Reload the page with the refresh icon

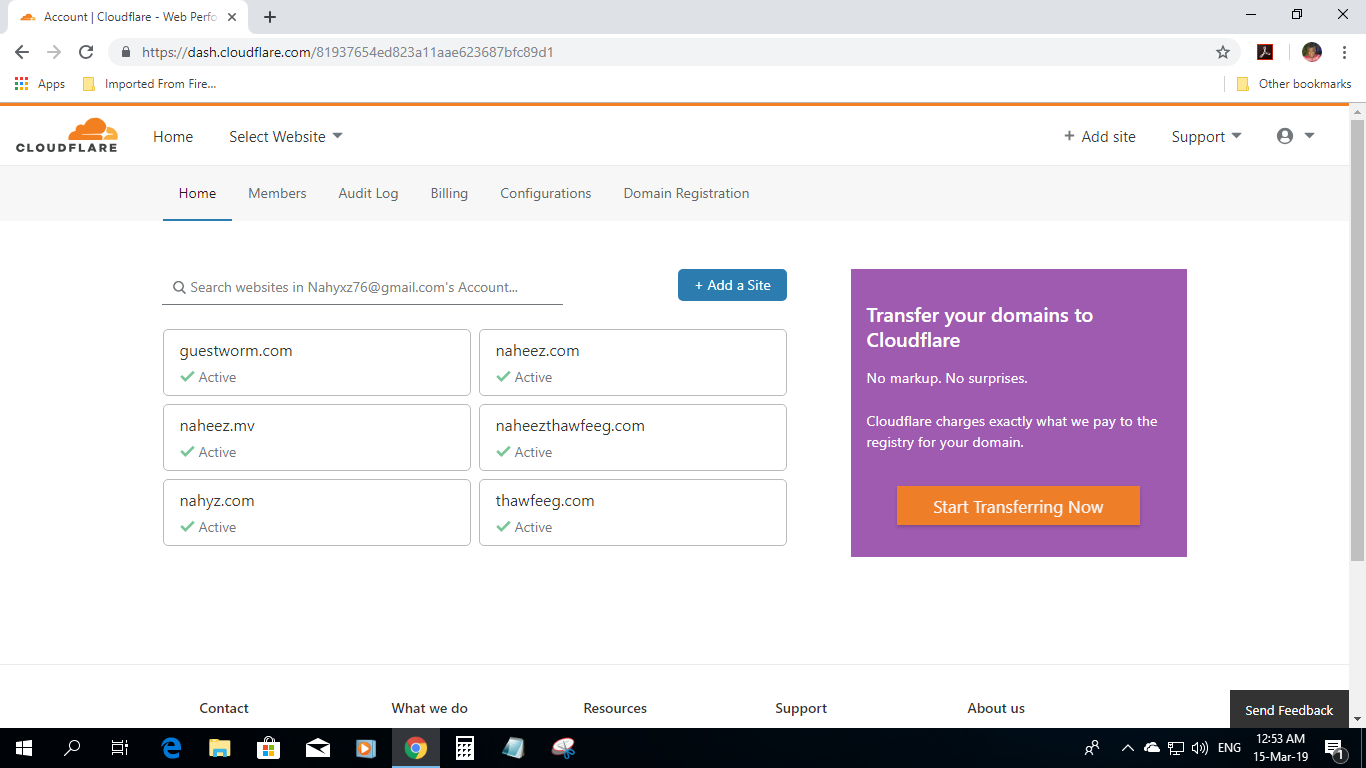click(x=86, y=52)
